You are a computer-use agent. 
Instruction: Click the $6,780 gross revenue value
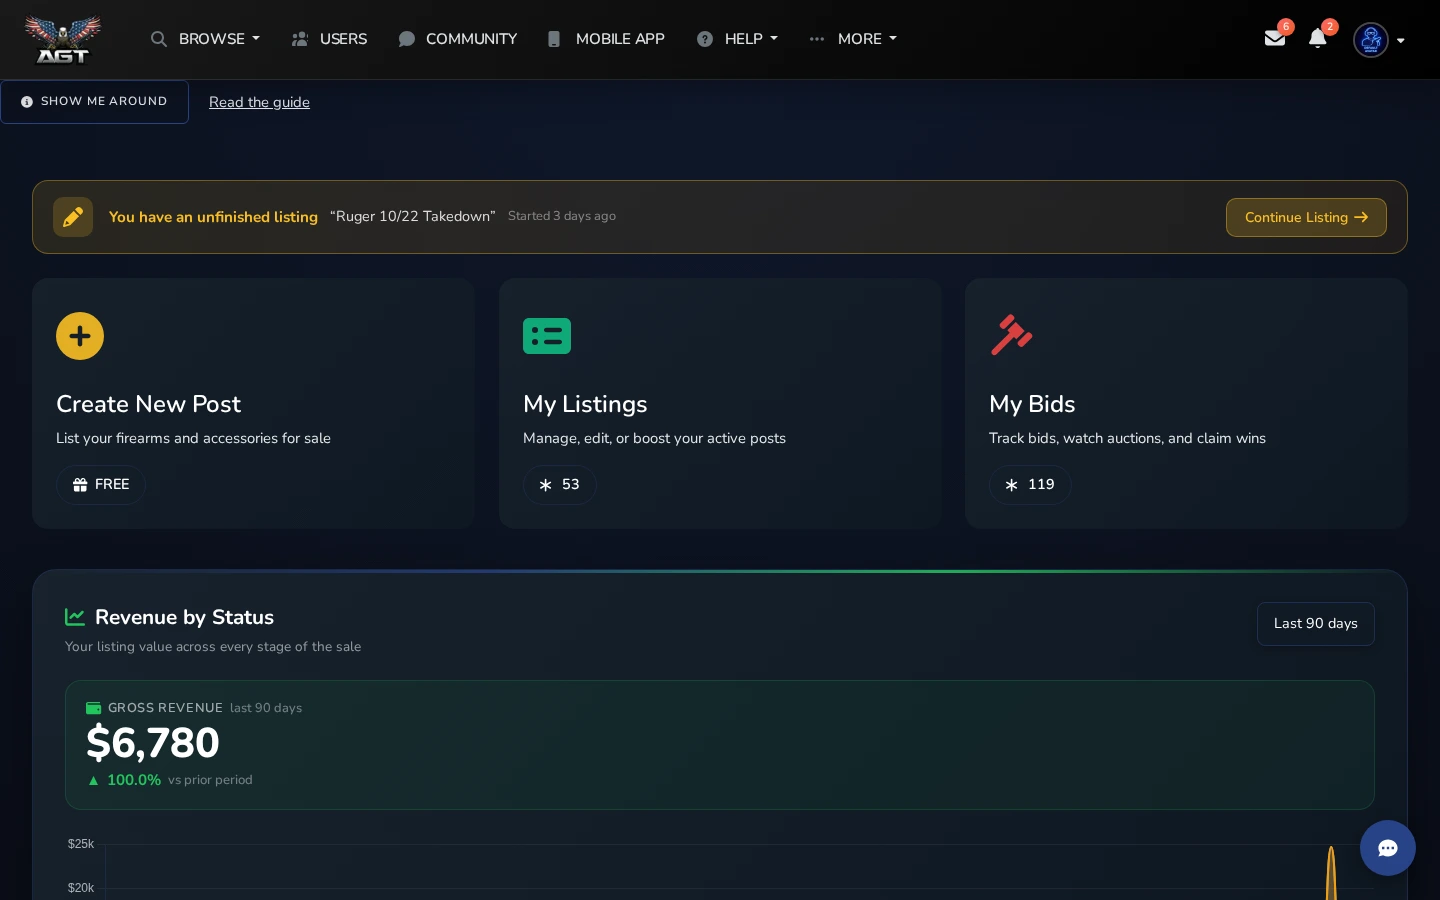click(x=153, y=743)
